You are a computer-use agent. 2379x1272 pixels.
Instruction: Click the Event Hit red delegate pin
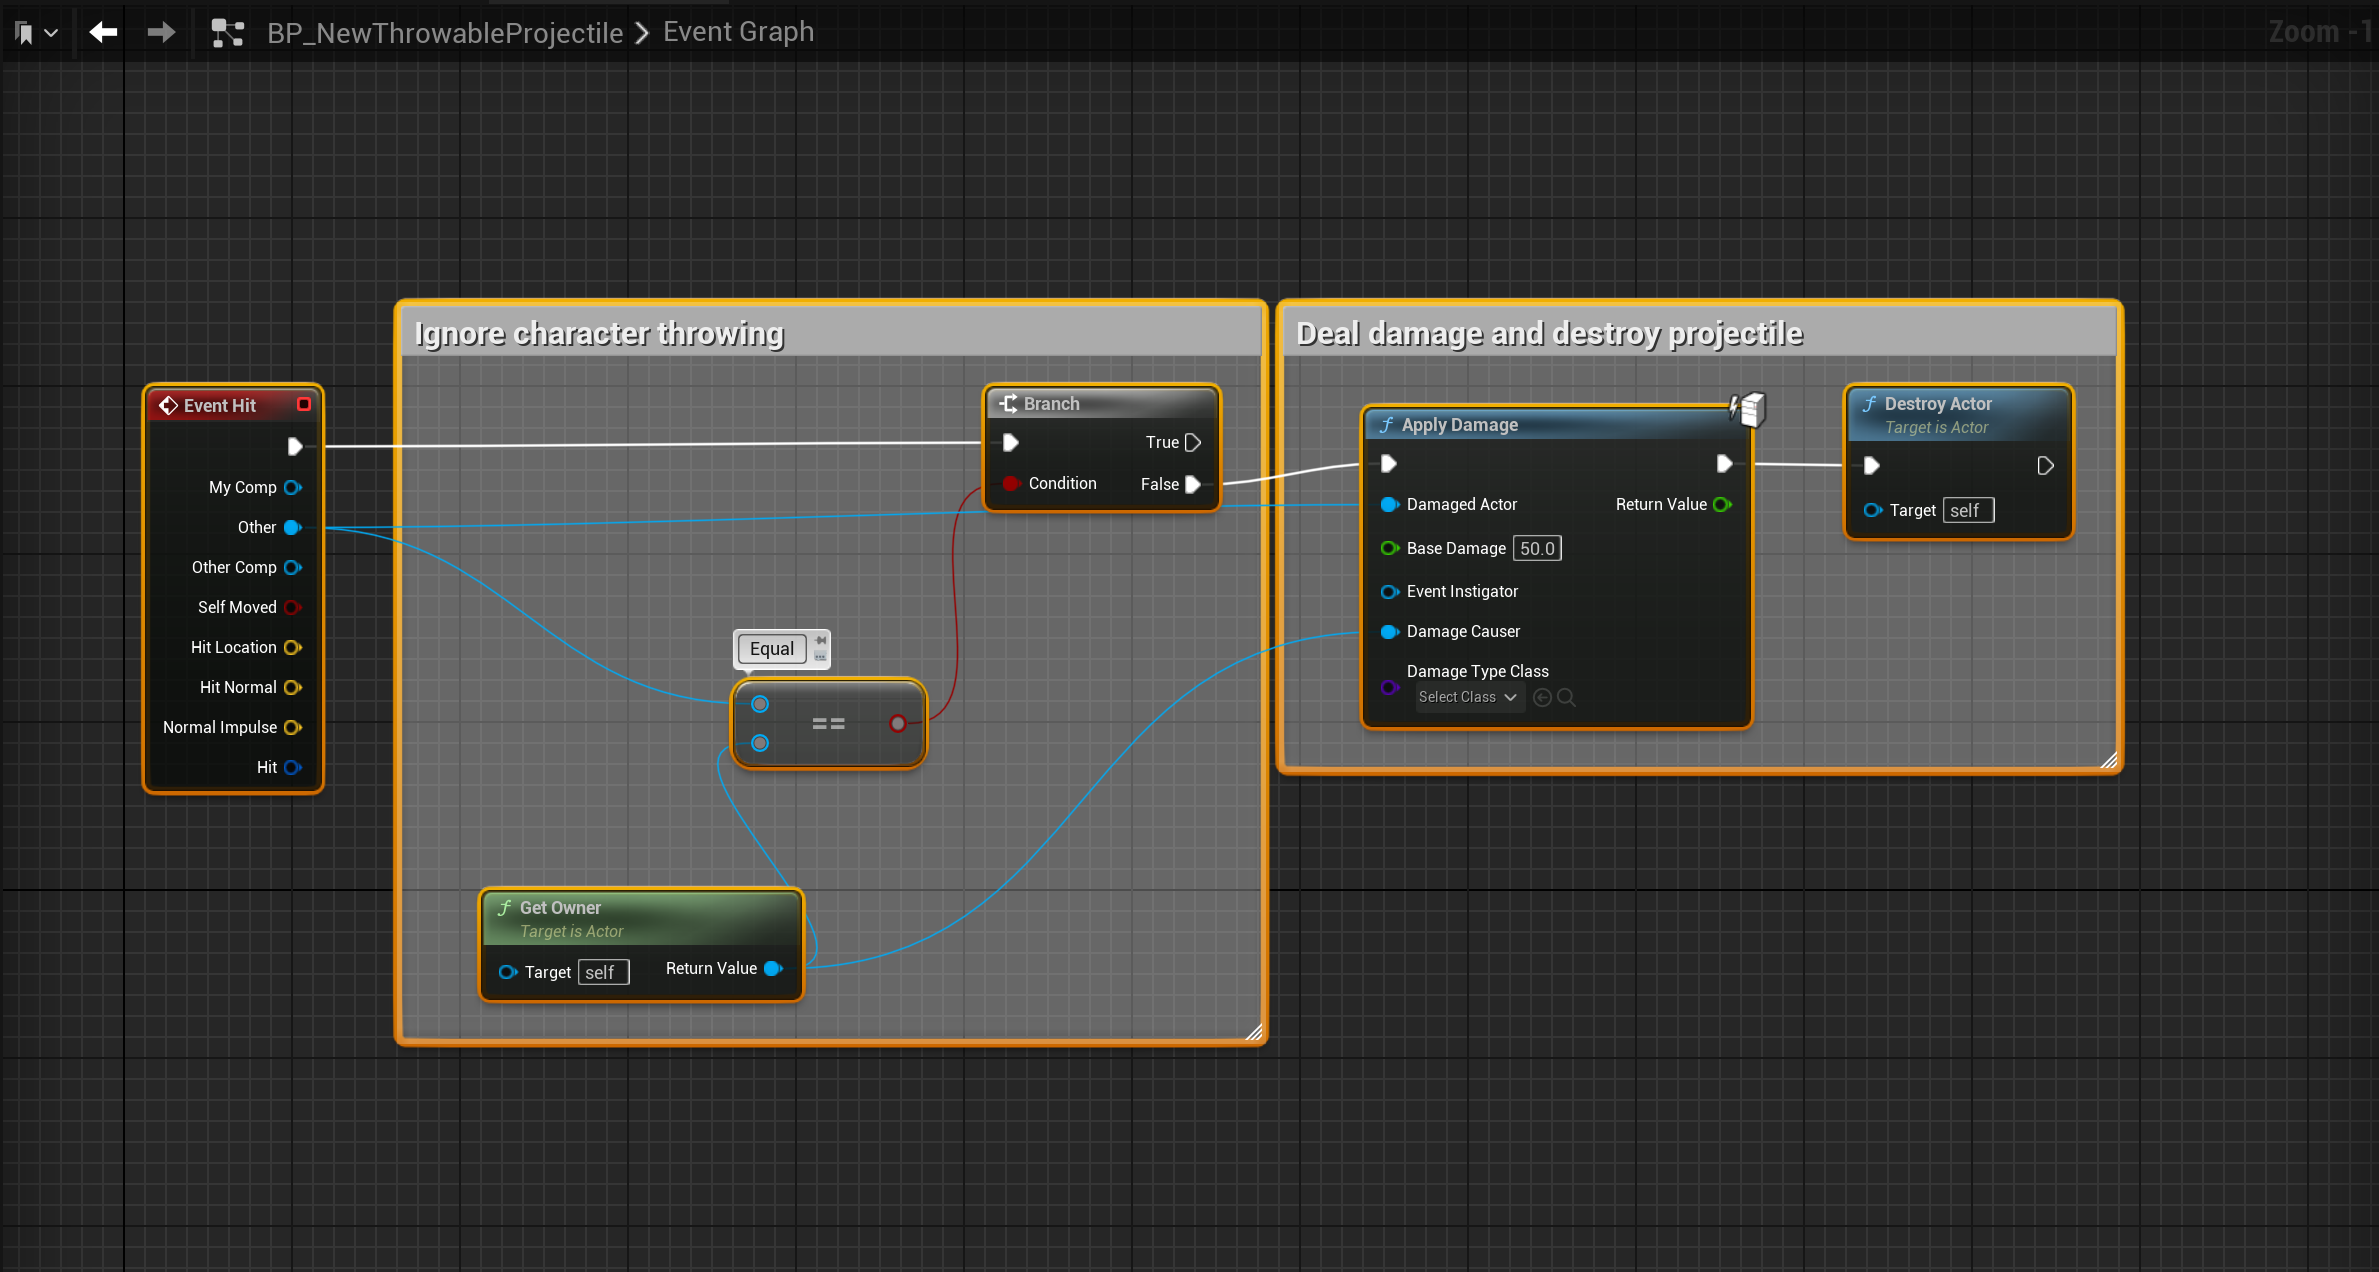coord(304,404)
